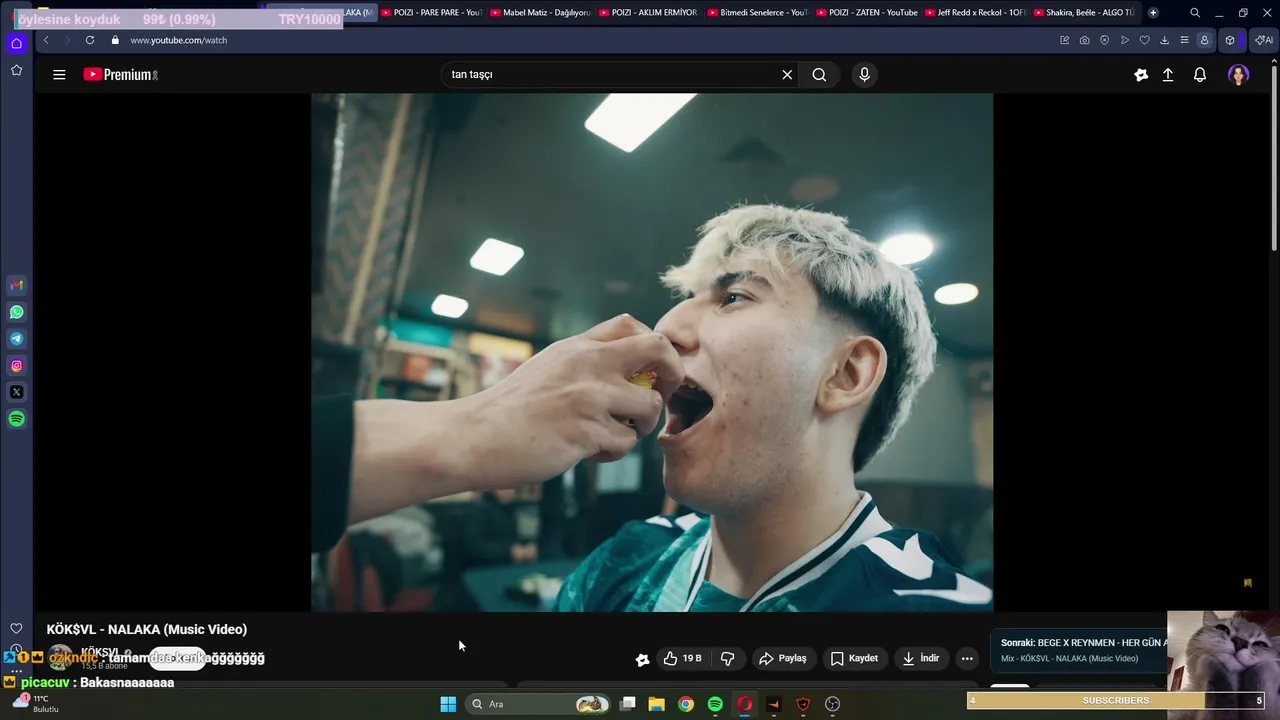Open Opera easy setup sliders icon
Screen dimensions: 1280x720
1185,40
